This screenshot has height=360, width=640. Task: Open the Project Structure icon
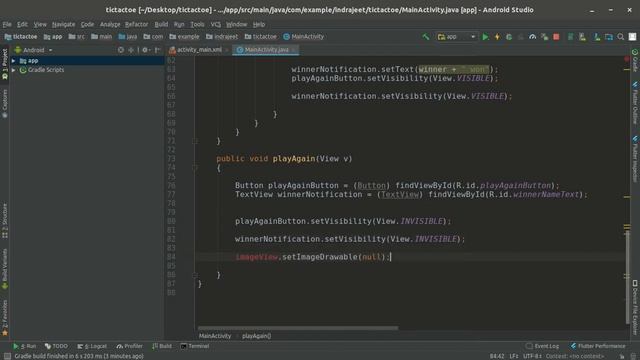click(x=609, y=37)
